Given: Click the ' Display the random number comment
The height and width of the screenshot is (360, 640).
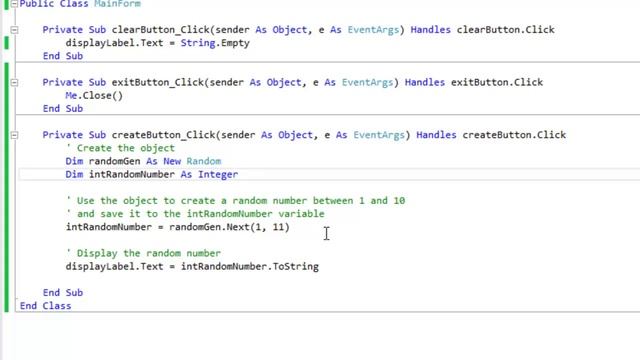Looking at the screenshot, I should 143,253.
